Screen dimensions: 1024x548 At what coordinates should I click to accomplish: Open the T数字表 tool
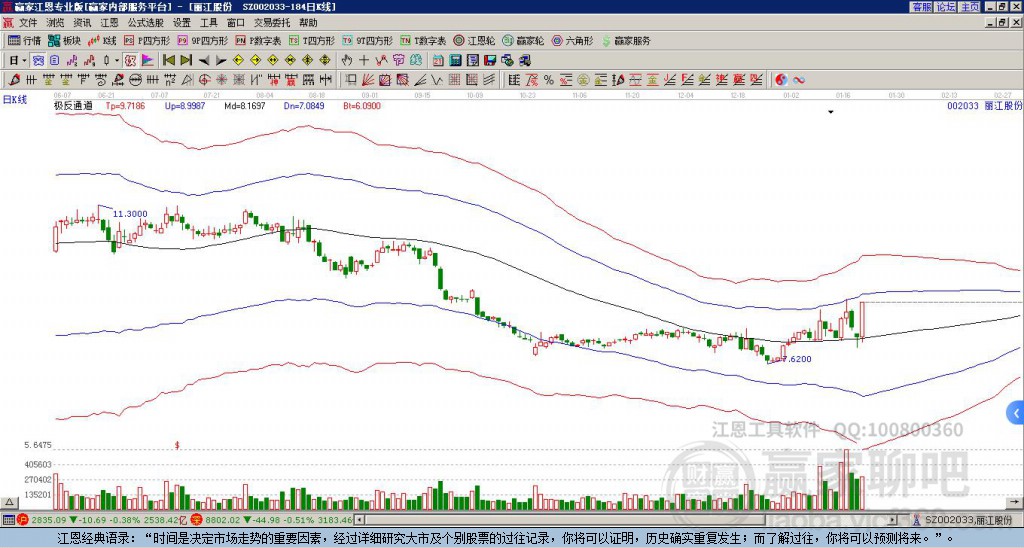[423, 40]
